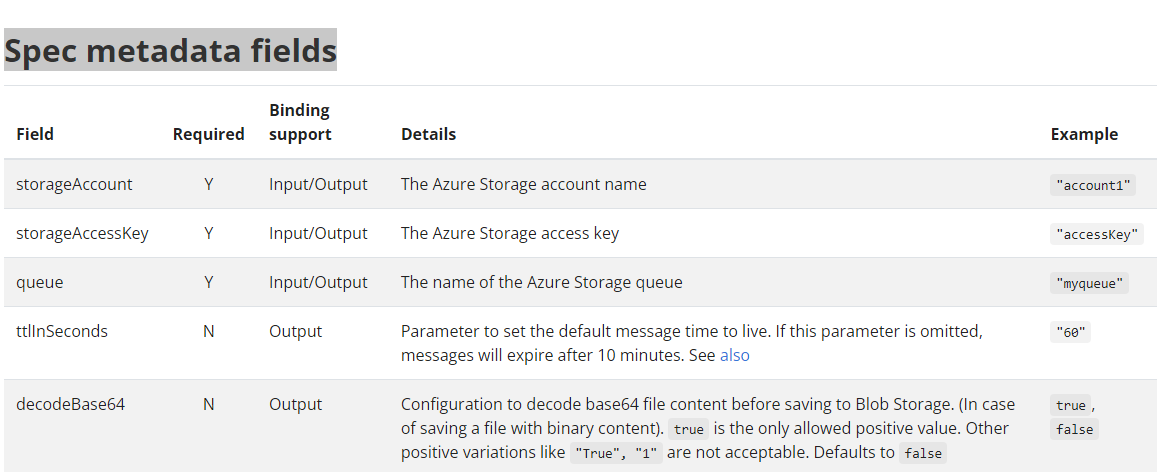
Task: Click the "Required" column header
Action: point(208,134)
